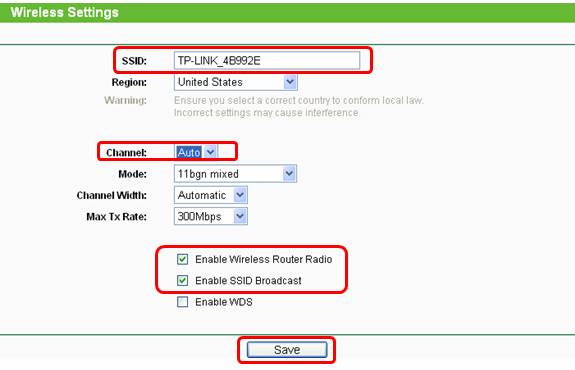Click the Save button
Viewport: 575px width, 370px height.
pyautogui.click(x=287, y=350)
